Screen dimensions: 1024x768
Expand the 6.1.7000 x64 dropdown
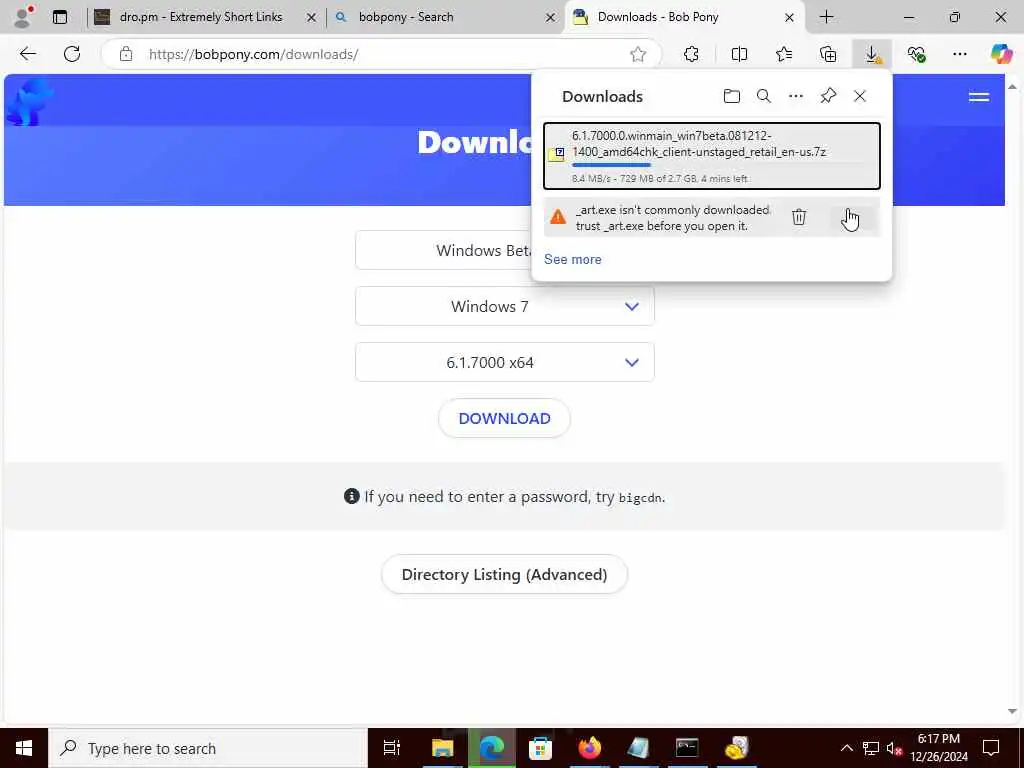[x=505, y=362]
